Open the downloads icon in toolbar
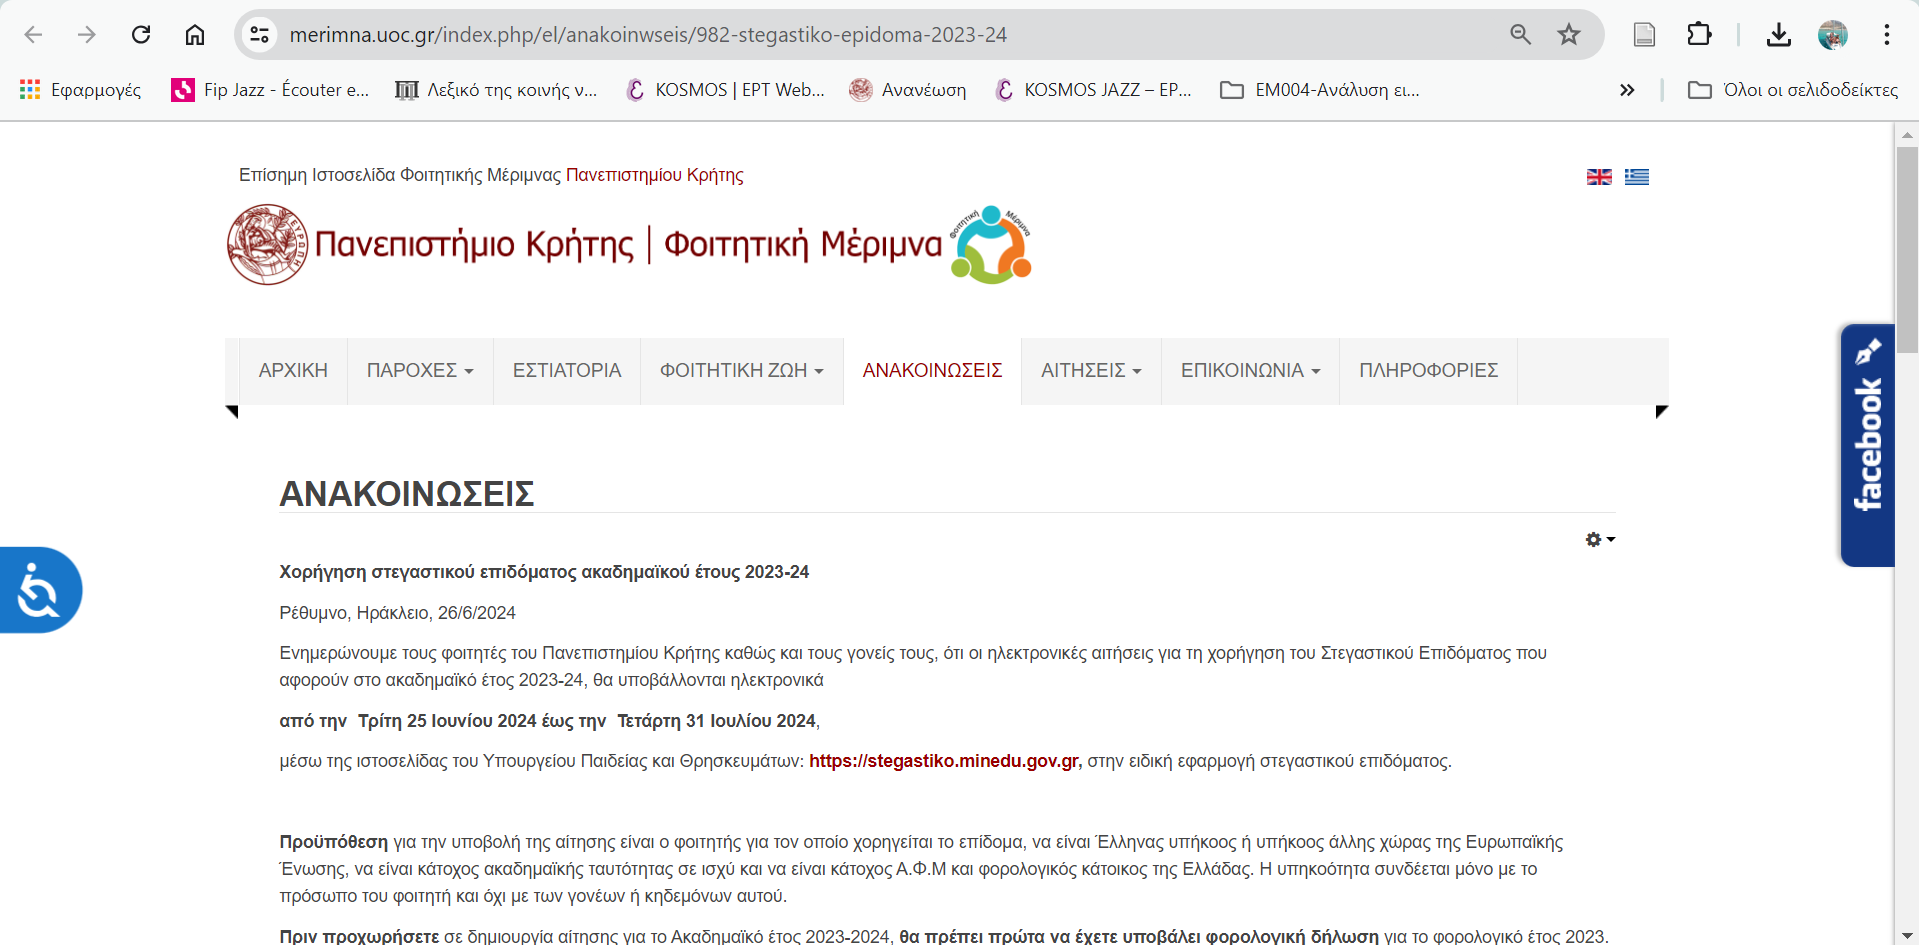This screenshot has width=1919, height=945. coord(1778,35)
